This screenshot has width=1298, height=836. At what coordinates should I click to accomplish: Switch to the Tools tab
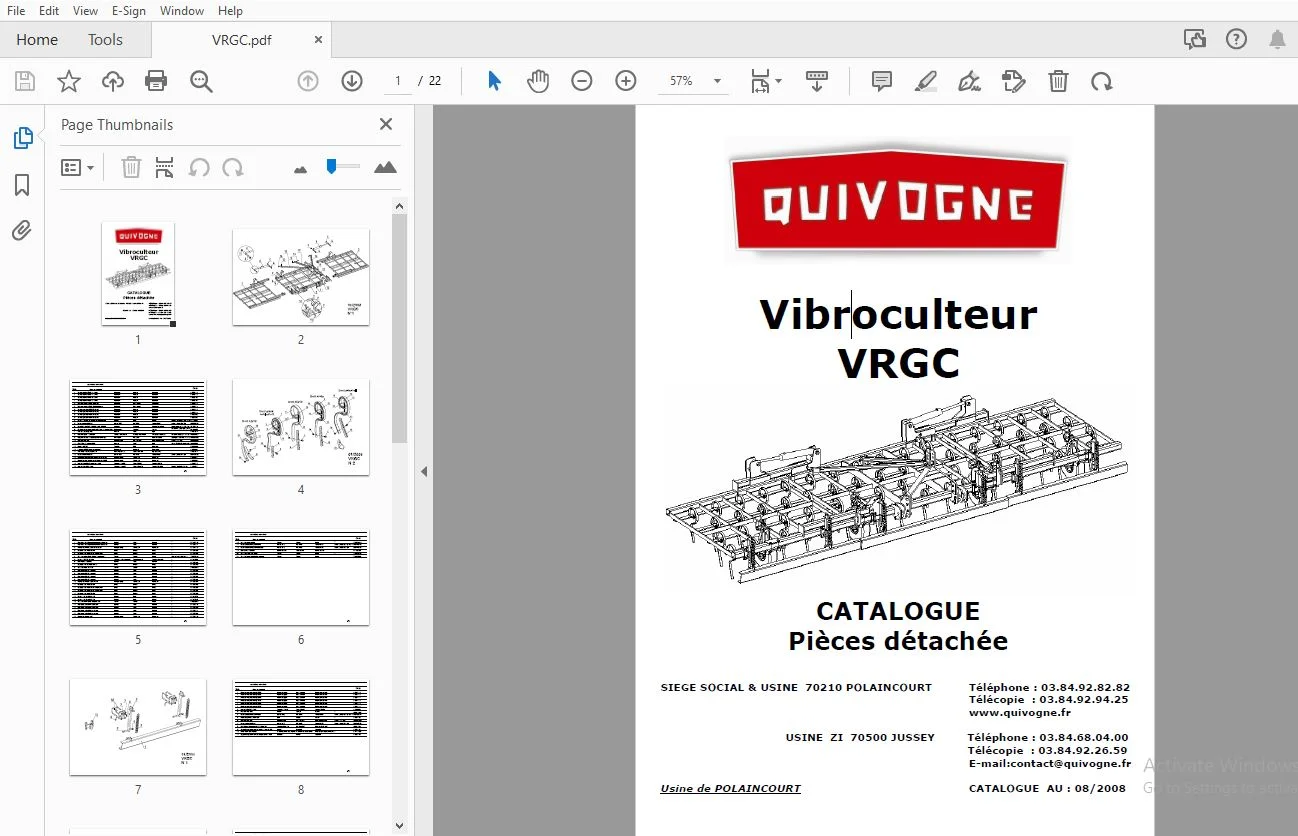point(105,40)
